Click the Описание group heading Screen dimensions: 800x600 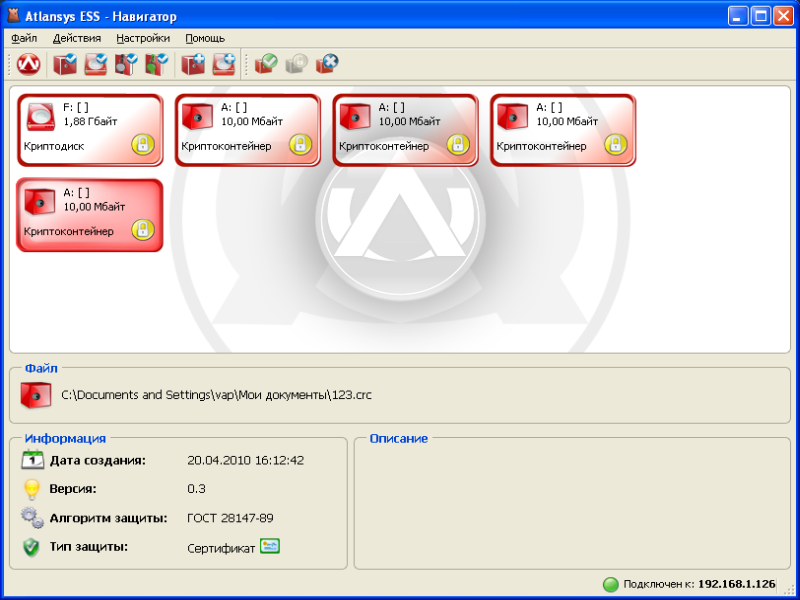tap(398, 438)
